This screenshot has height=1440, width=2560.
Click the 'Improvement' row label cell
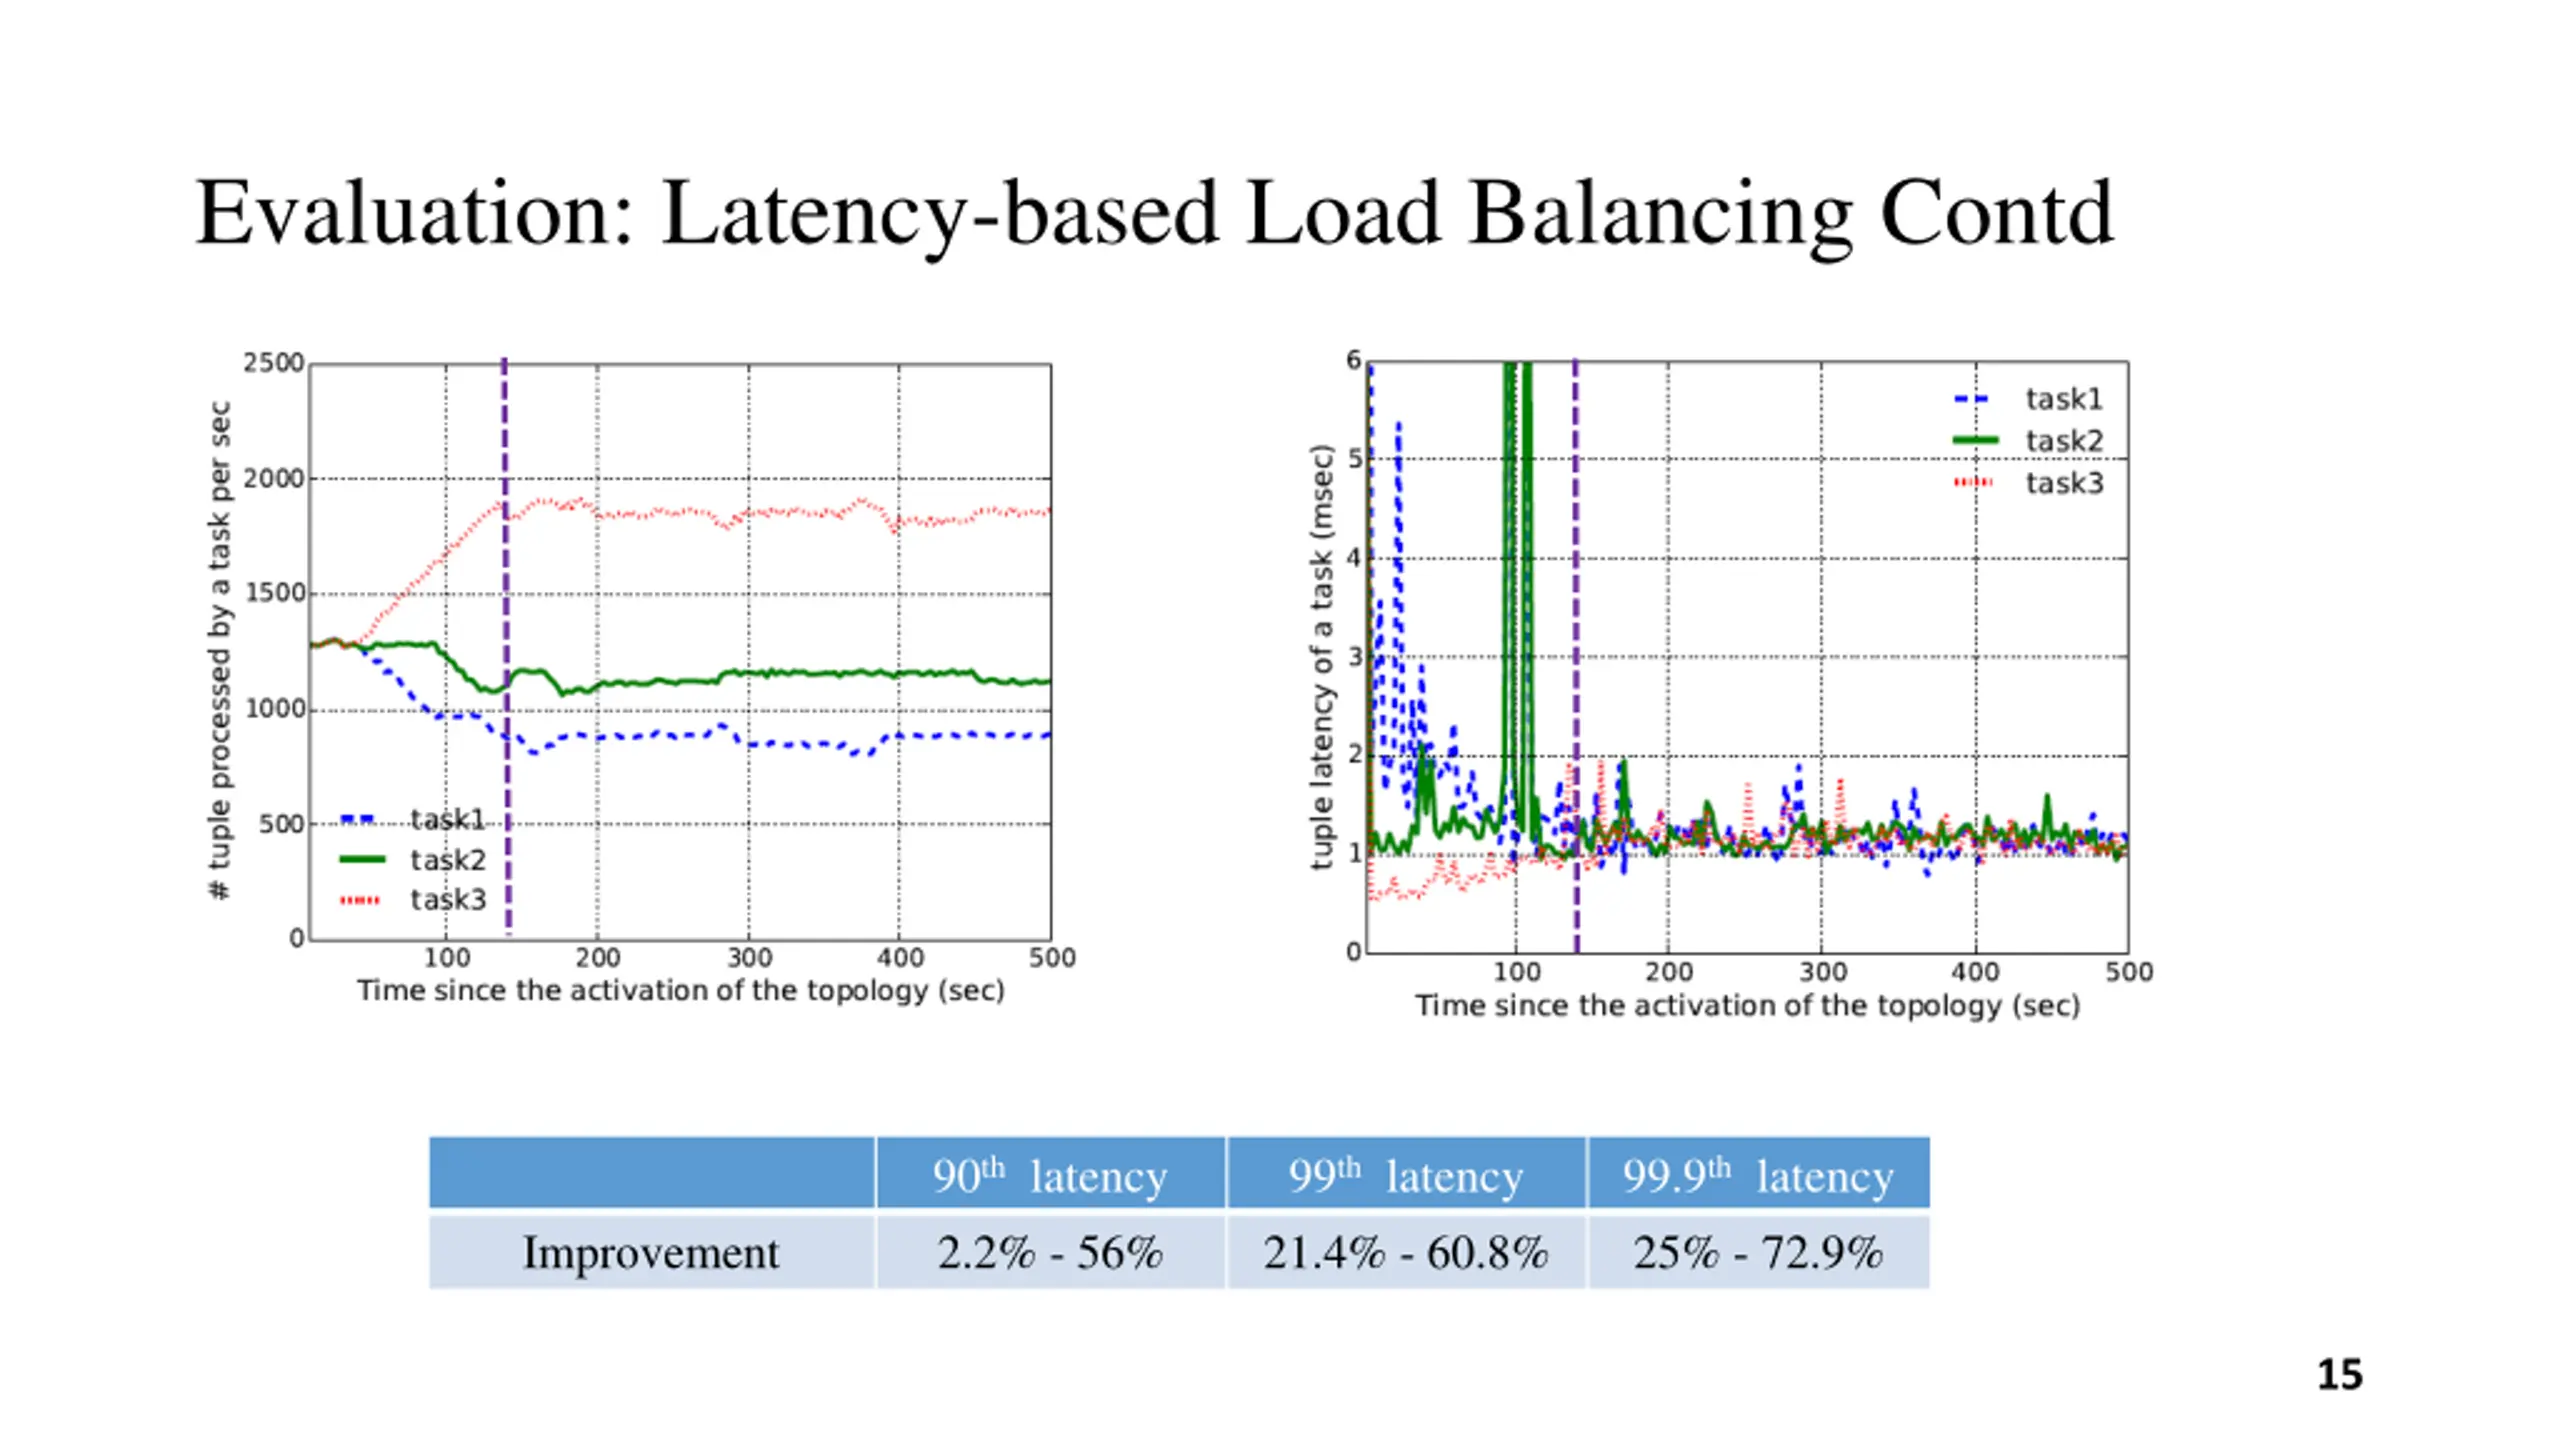(x=652, y=1252)
